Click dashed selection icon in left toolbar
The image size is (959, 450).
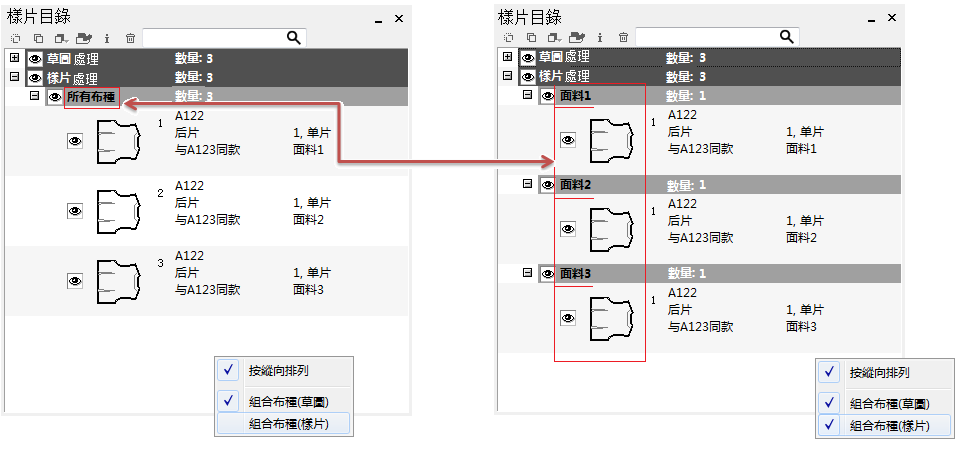tap(14, 38)
